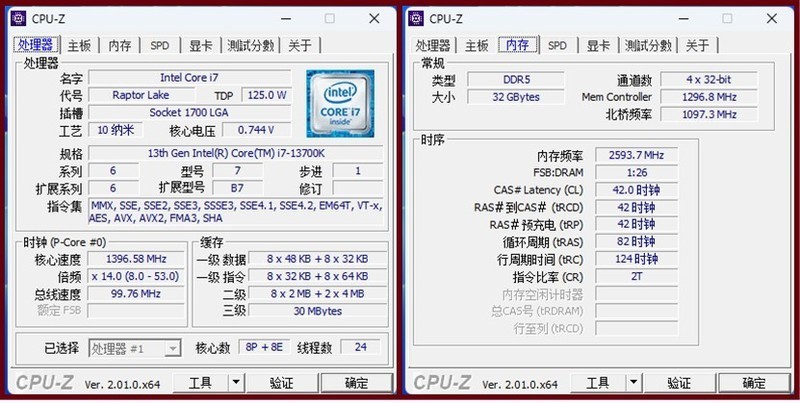Close the left CPU-Z window
Image resolution: width=800 pixels, height=403 pixels.
tap(374, 19)
